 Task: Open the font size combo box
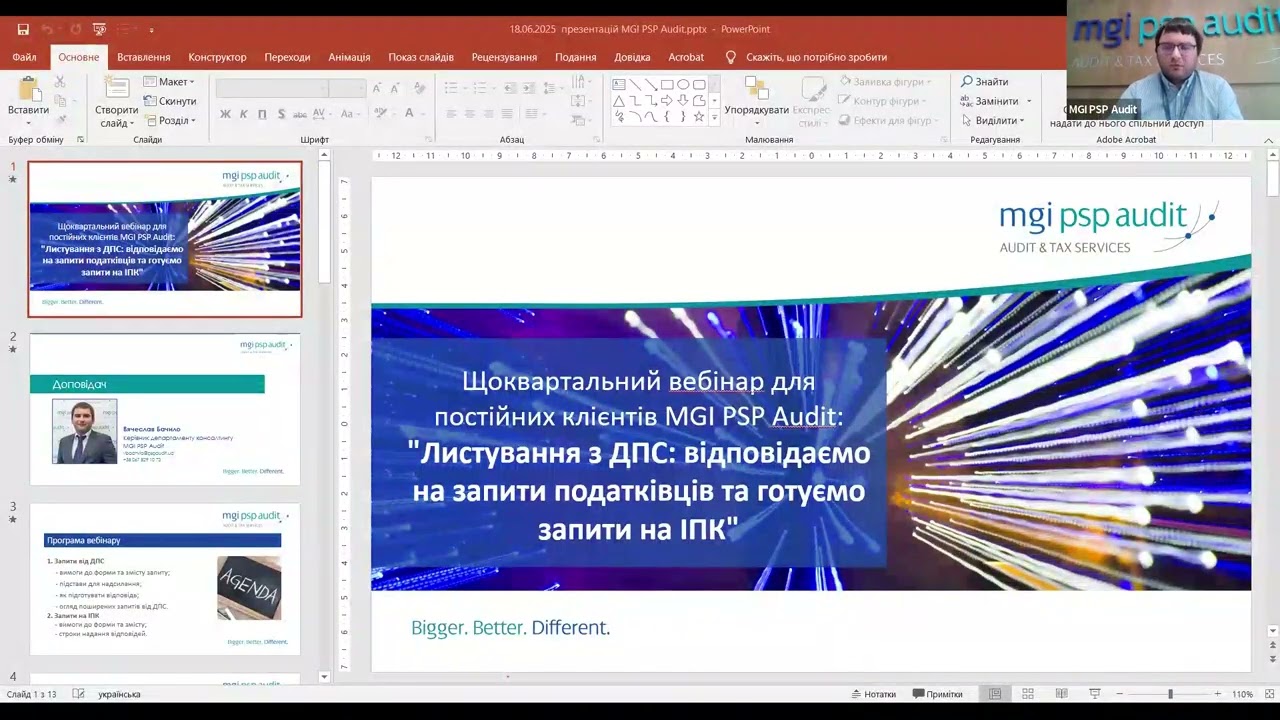(348, 89)
